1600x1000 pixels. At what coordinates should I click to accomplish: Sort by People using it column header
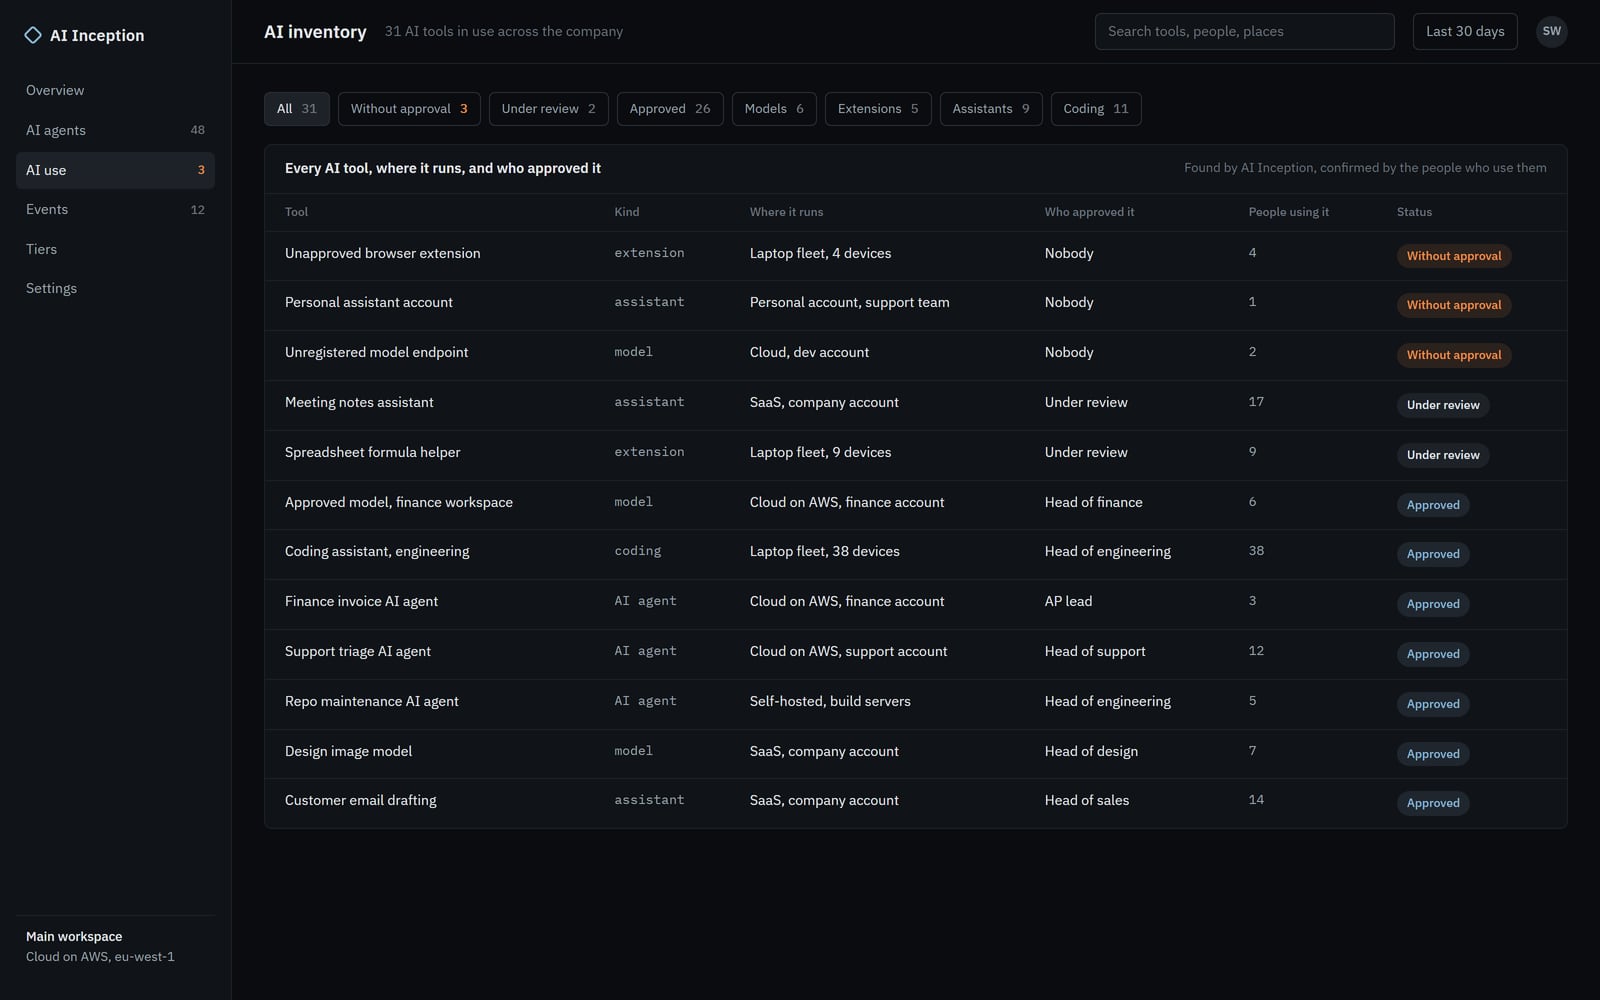(x=1288, y=212)
